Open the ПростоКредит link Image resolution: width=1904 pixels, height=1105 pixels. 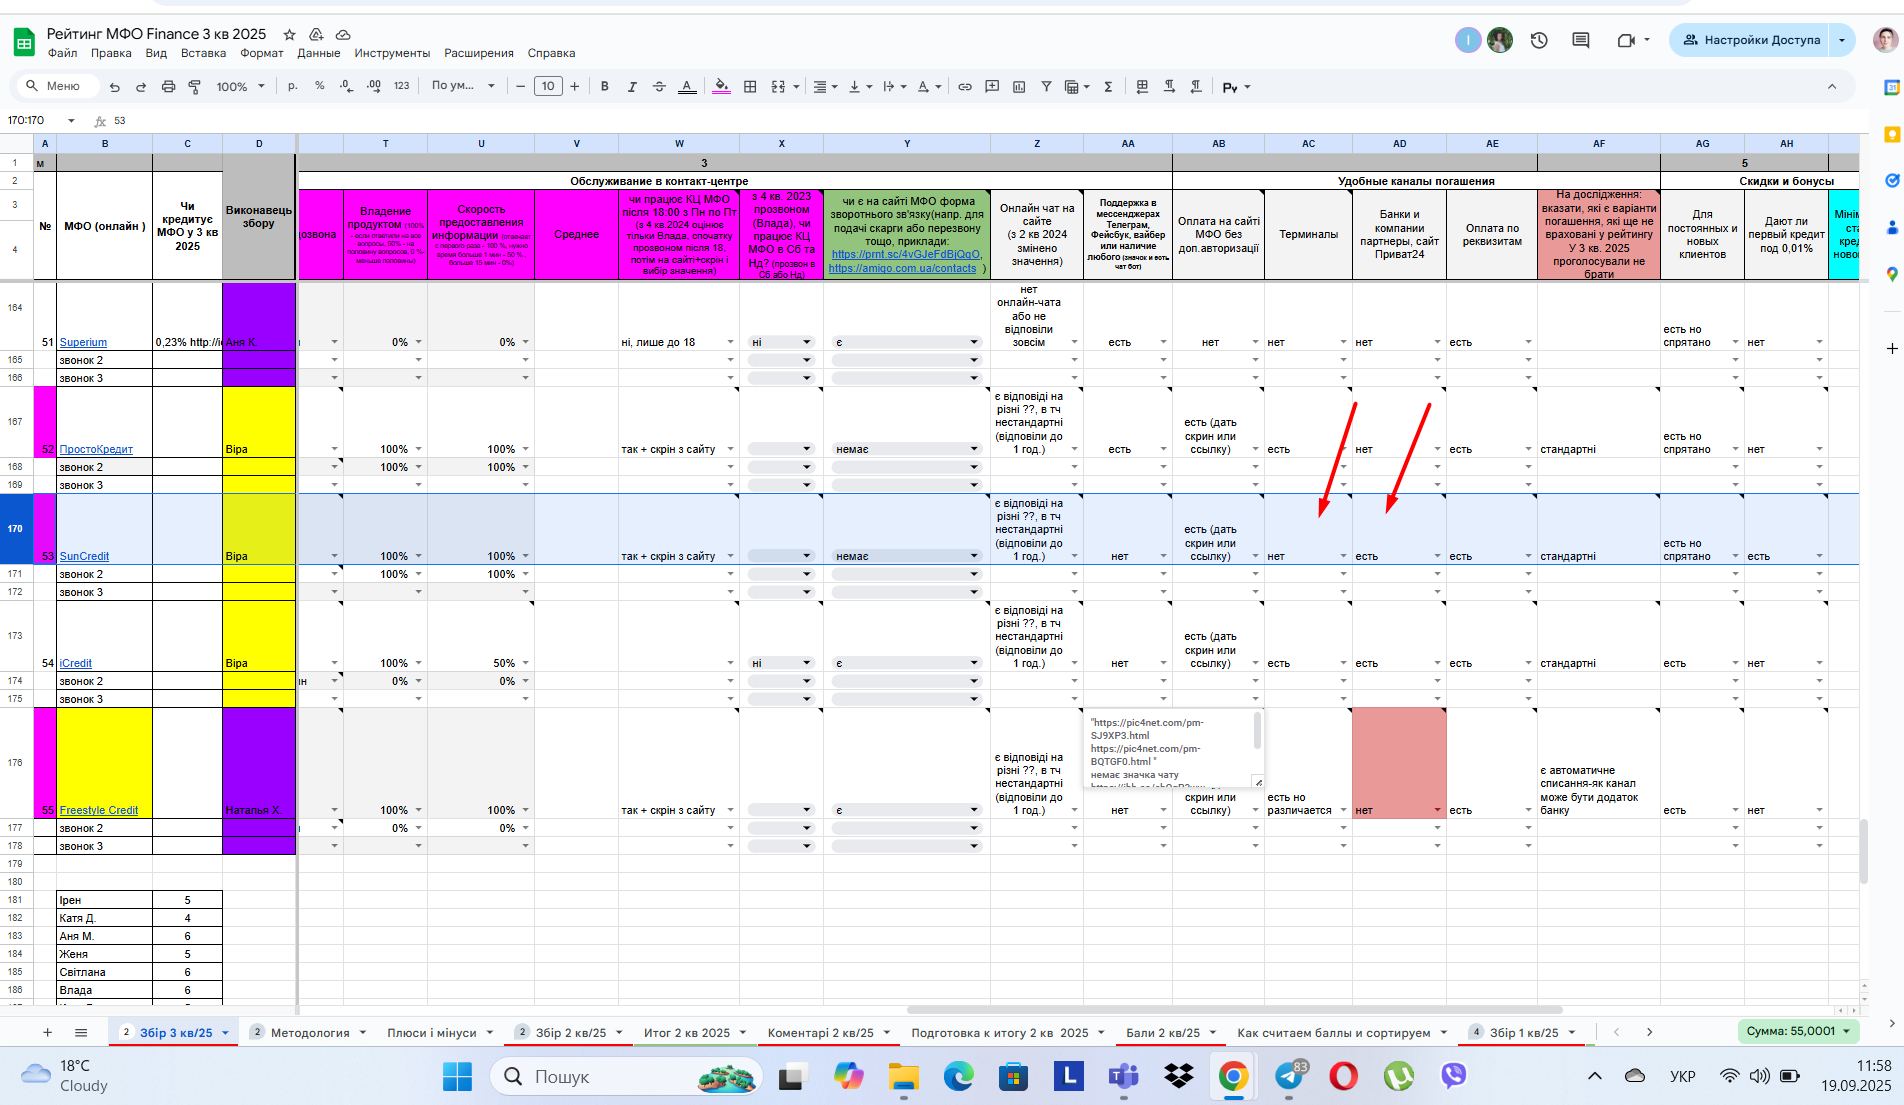point(96,449)
